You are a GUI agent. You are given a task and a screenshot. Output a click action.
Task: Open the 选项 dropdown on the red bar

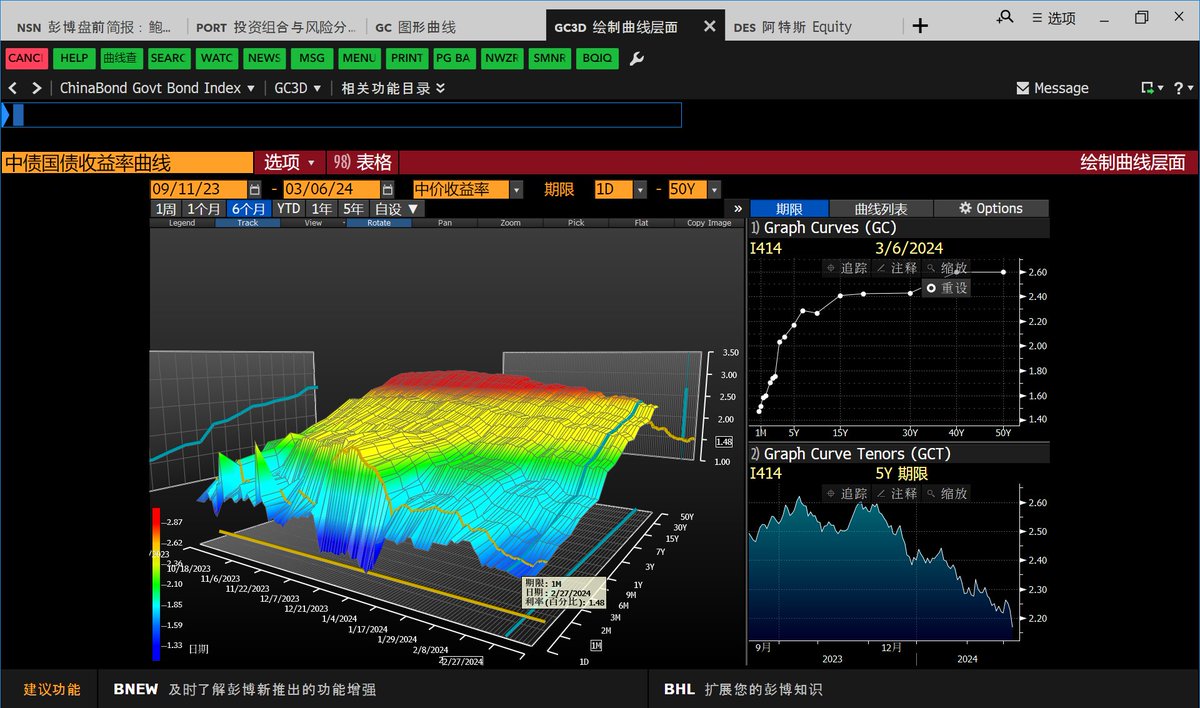(x=290, y=162)
